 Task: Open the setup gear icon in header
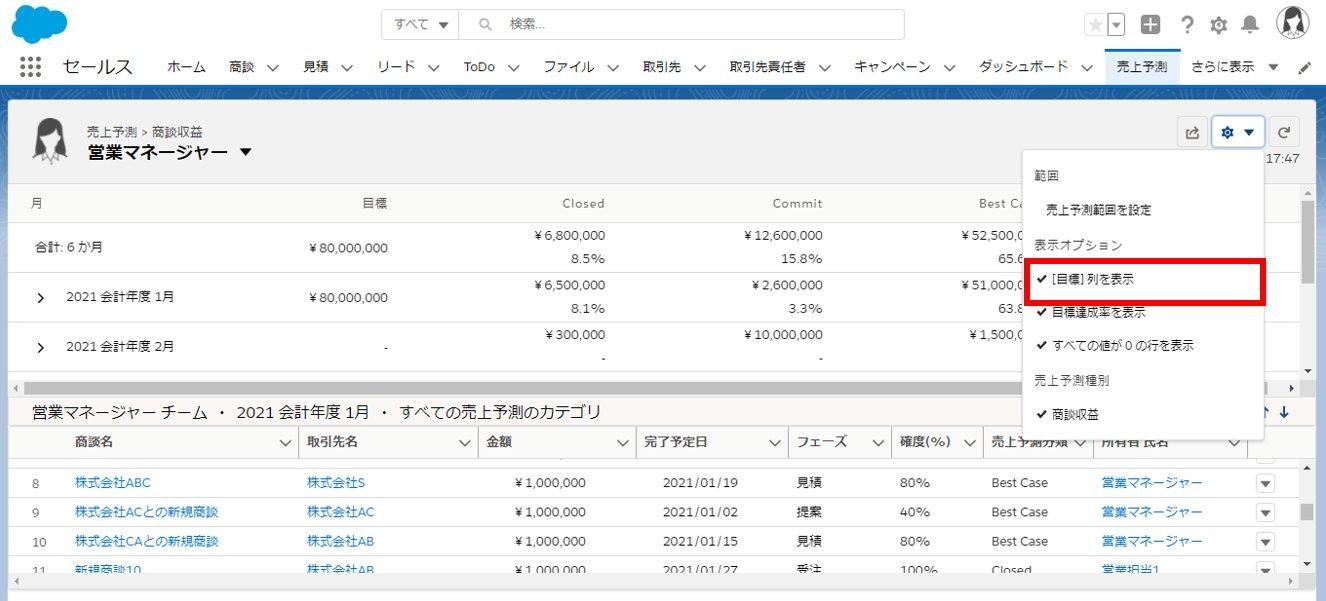tap(1218, 24)
